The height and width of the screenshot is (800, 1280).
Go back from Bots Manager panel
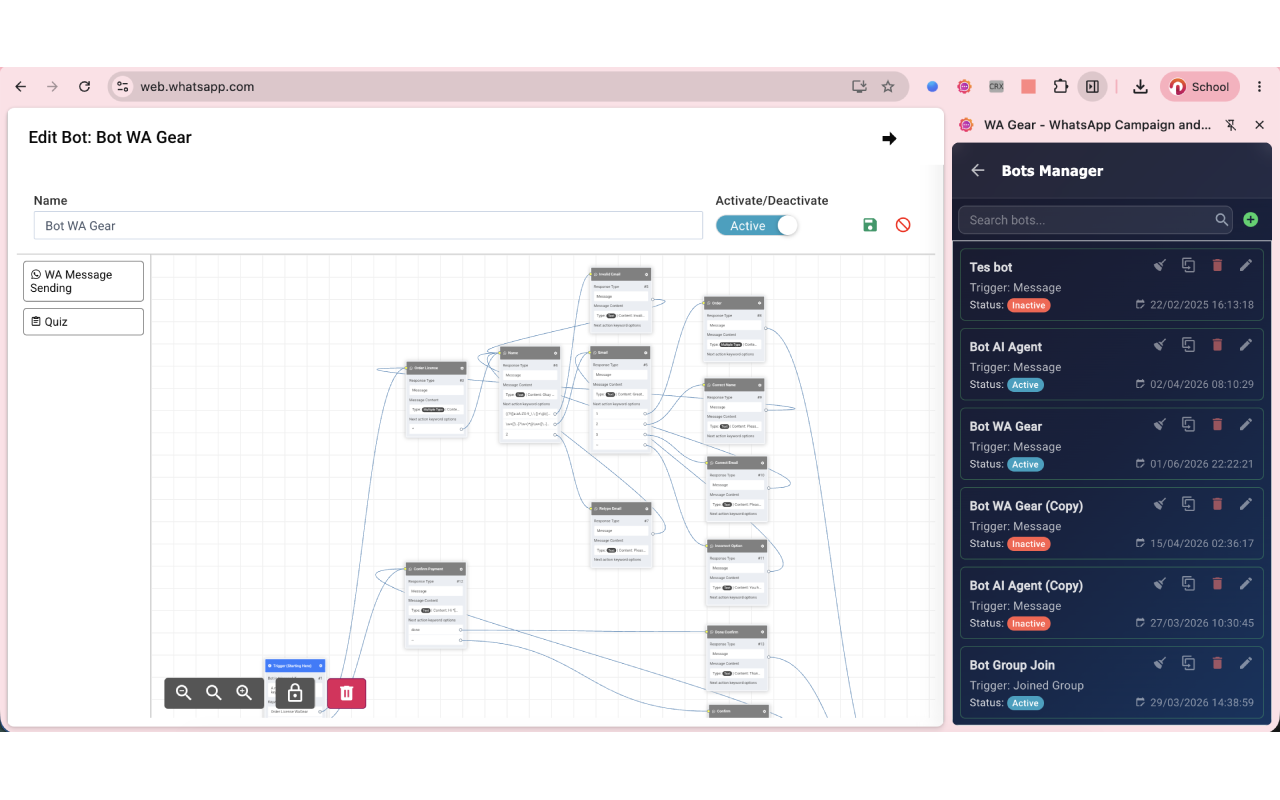click(978, 171)
